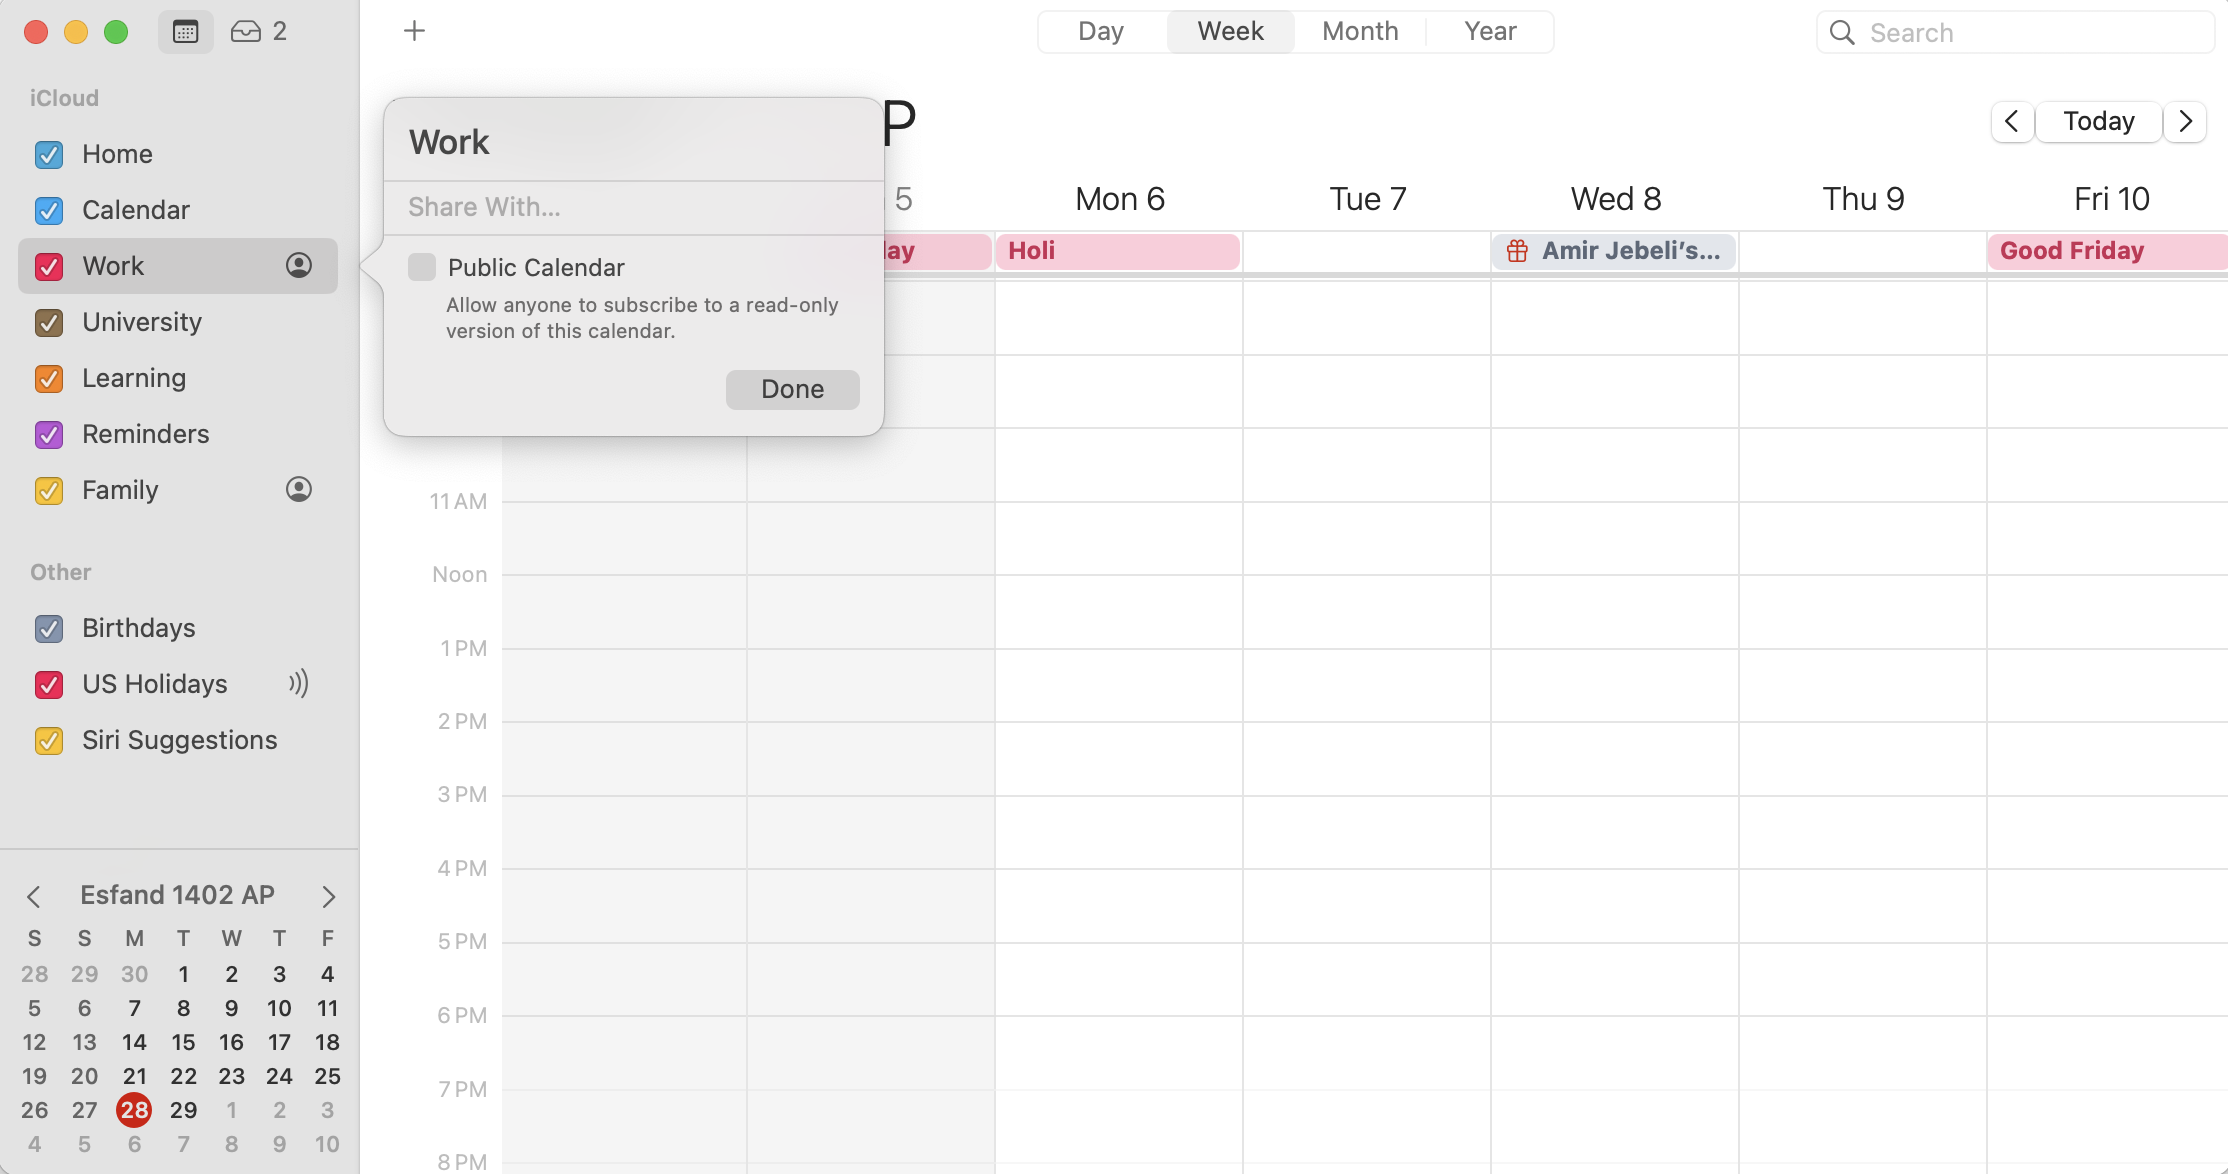The width and height of the screenshot is (2228, 1174).
Task: Click the Today button
Action: 2099,122
